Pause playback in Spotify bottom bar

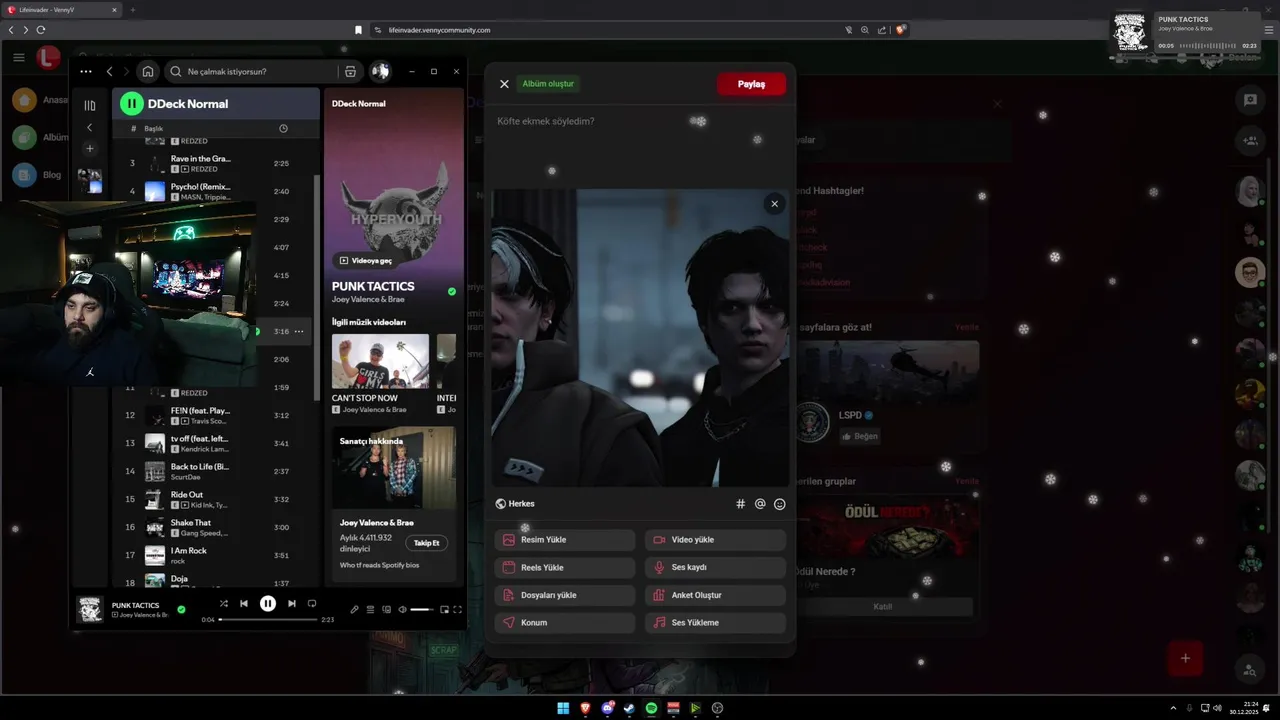pyautogui.click(x=268, y=603)
